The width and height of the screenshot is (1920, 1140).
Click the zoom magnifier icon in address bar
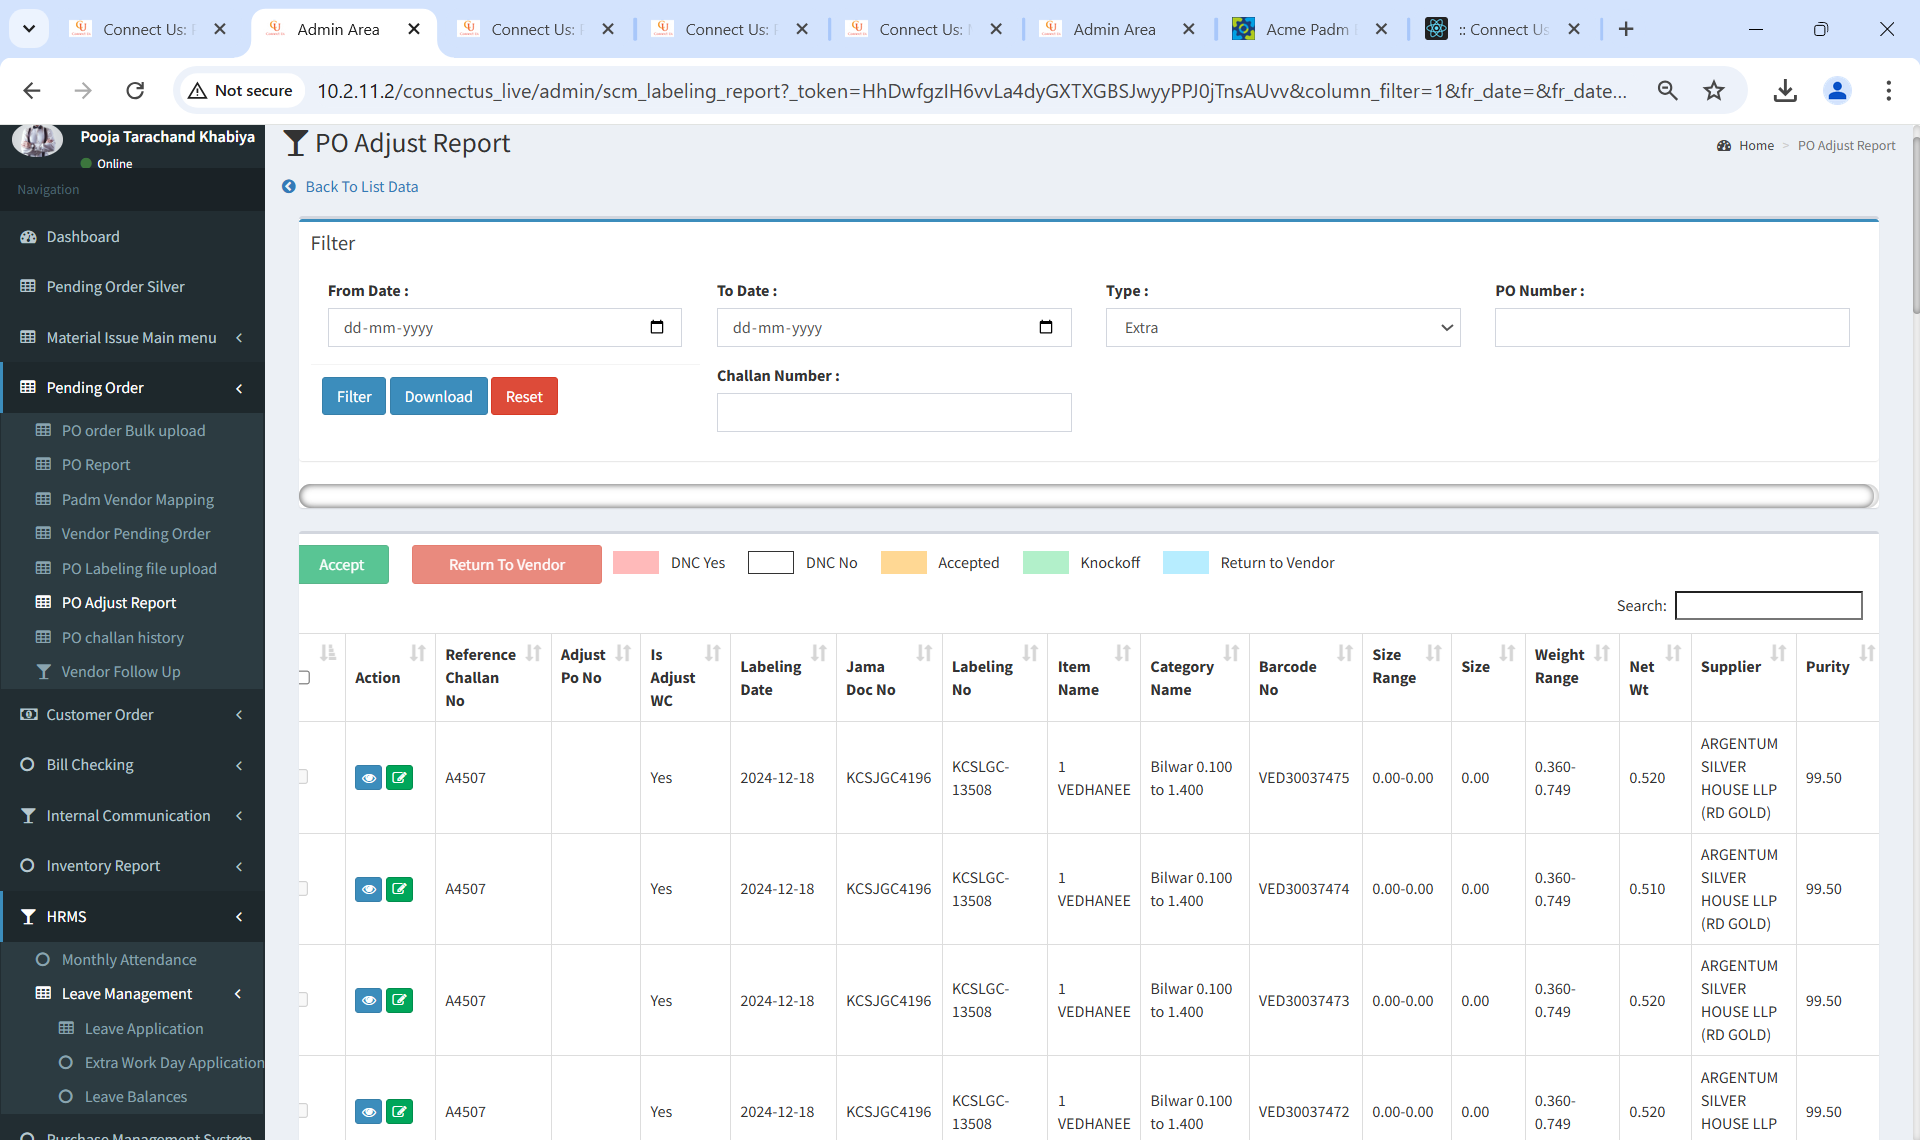[1667, 91]
